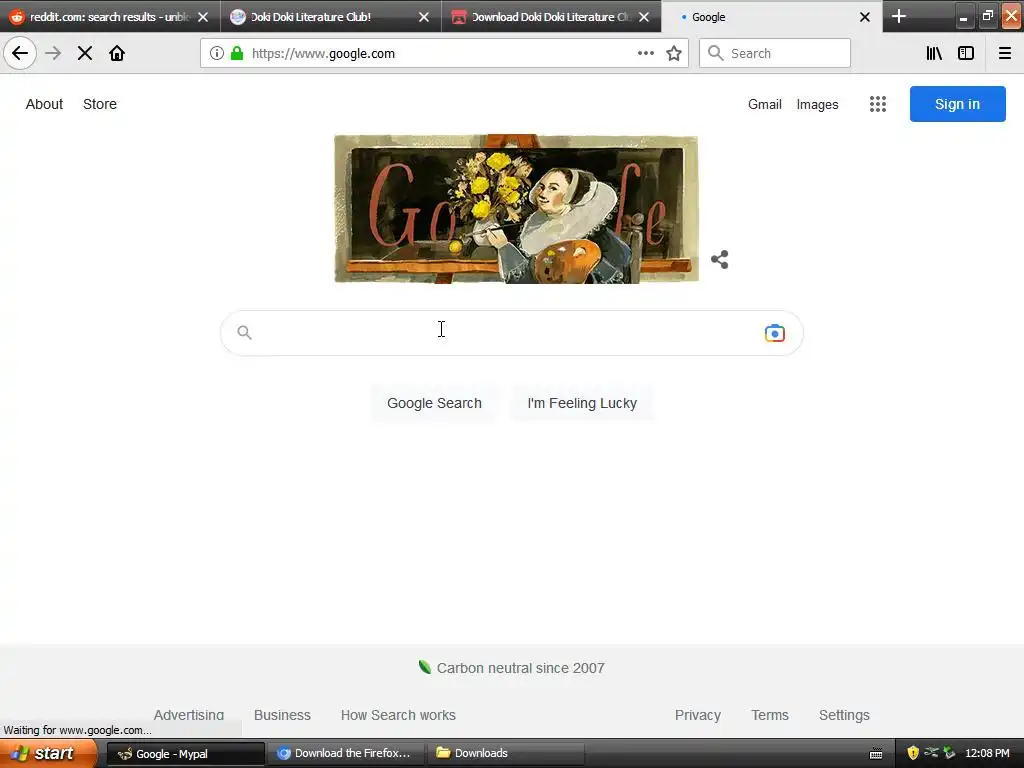The width and height of the screenshot is (1024, 768).
Task: Select Google - Mypal taskbar button
Action: [185, 754]
